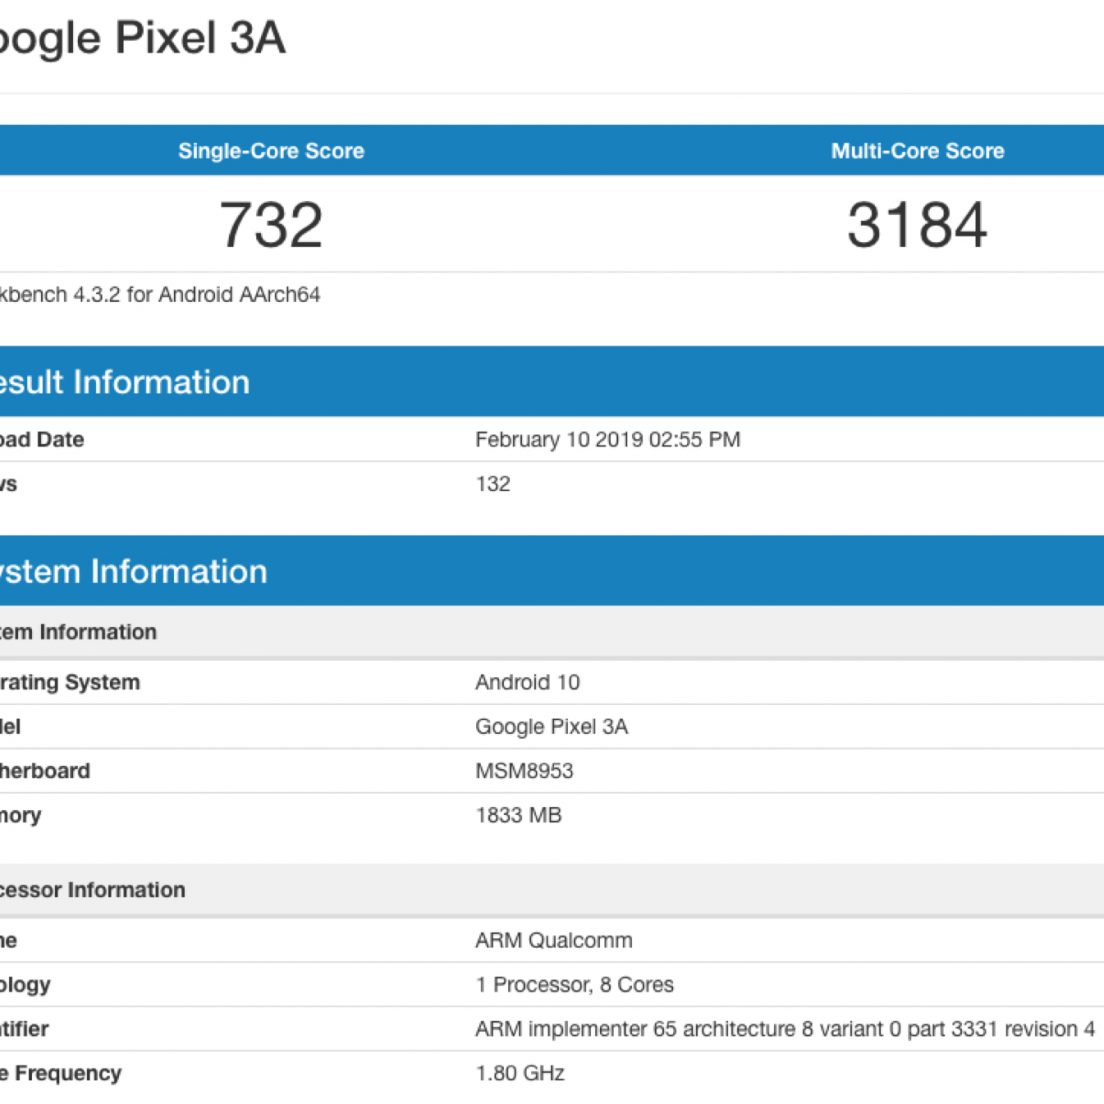Click the 1 Processor, 8 Cores topology value
This screenshot has height=1104, width=1104.
coord(574,985)
